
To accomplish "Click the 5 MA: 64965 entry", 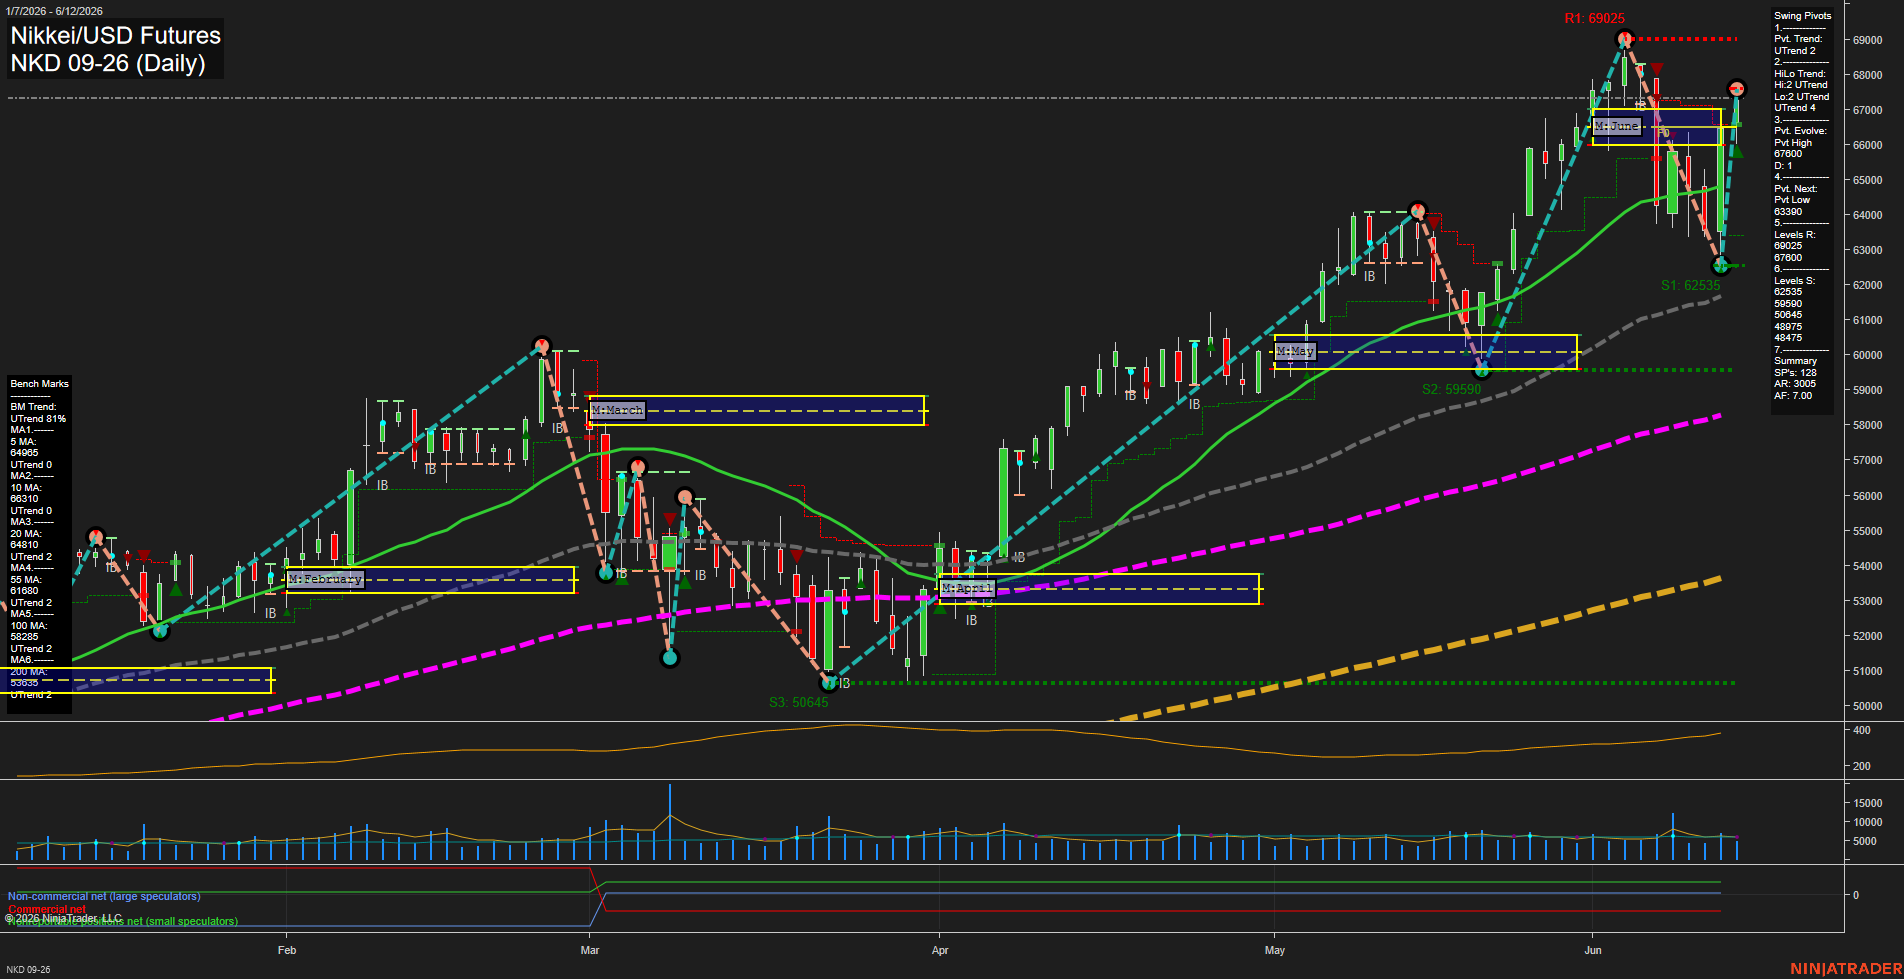I will click(26, 447).
